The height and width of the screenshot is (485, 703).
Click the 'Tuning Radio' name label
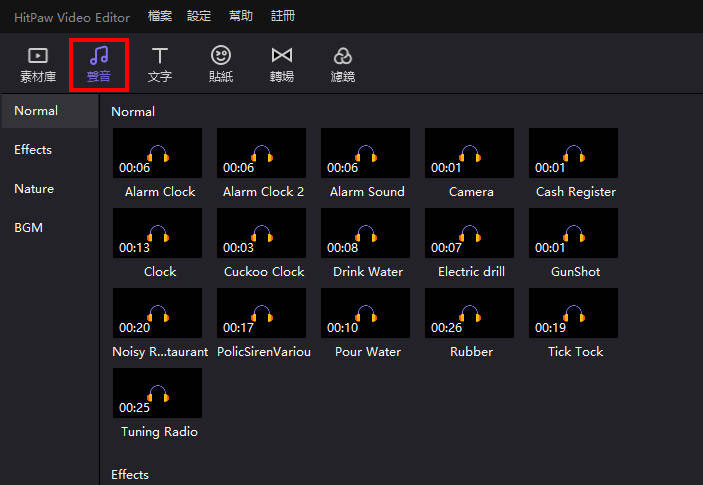click(x=159, y=432)
